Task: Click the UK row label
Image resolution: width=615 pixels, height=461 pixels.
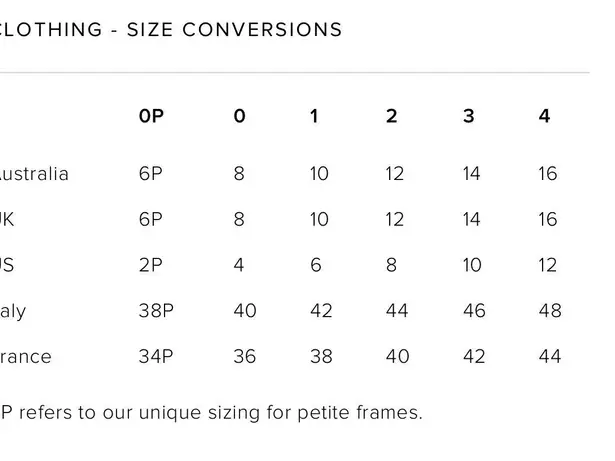Action: click(7, 220)
